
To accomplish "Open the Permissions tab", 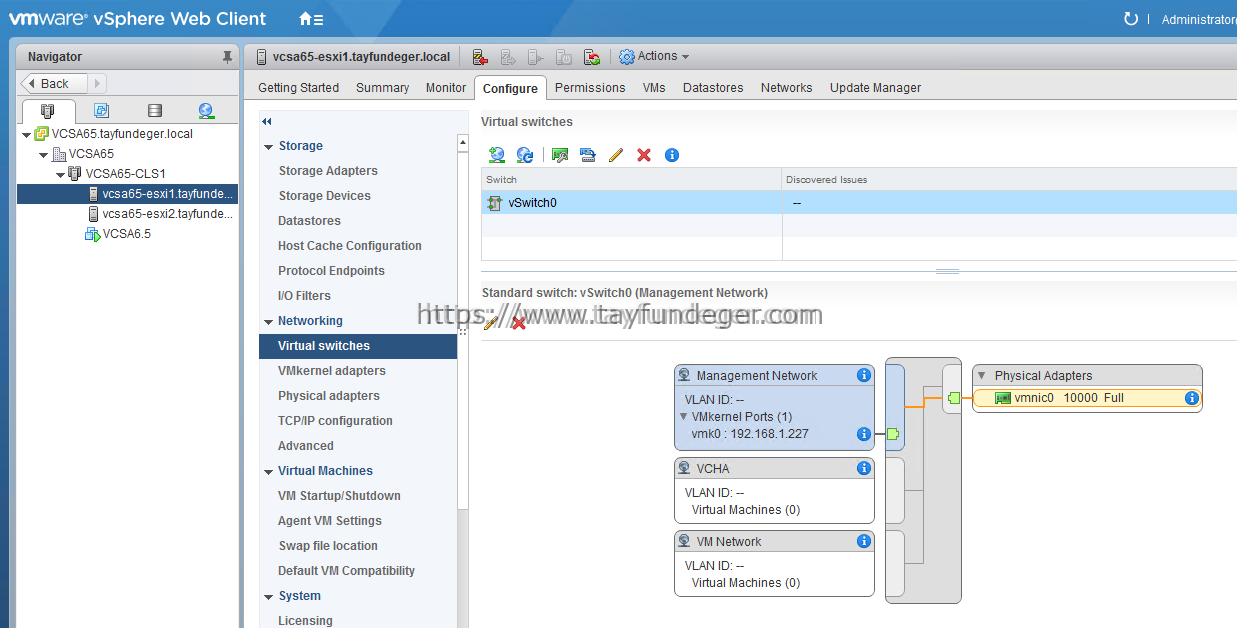I will [590, 88].
